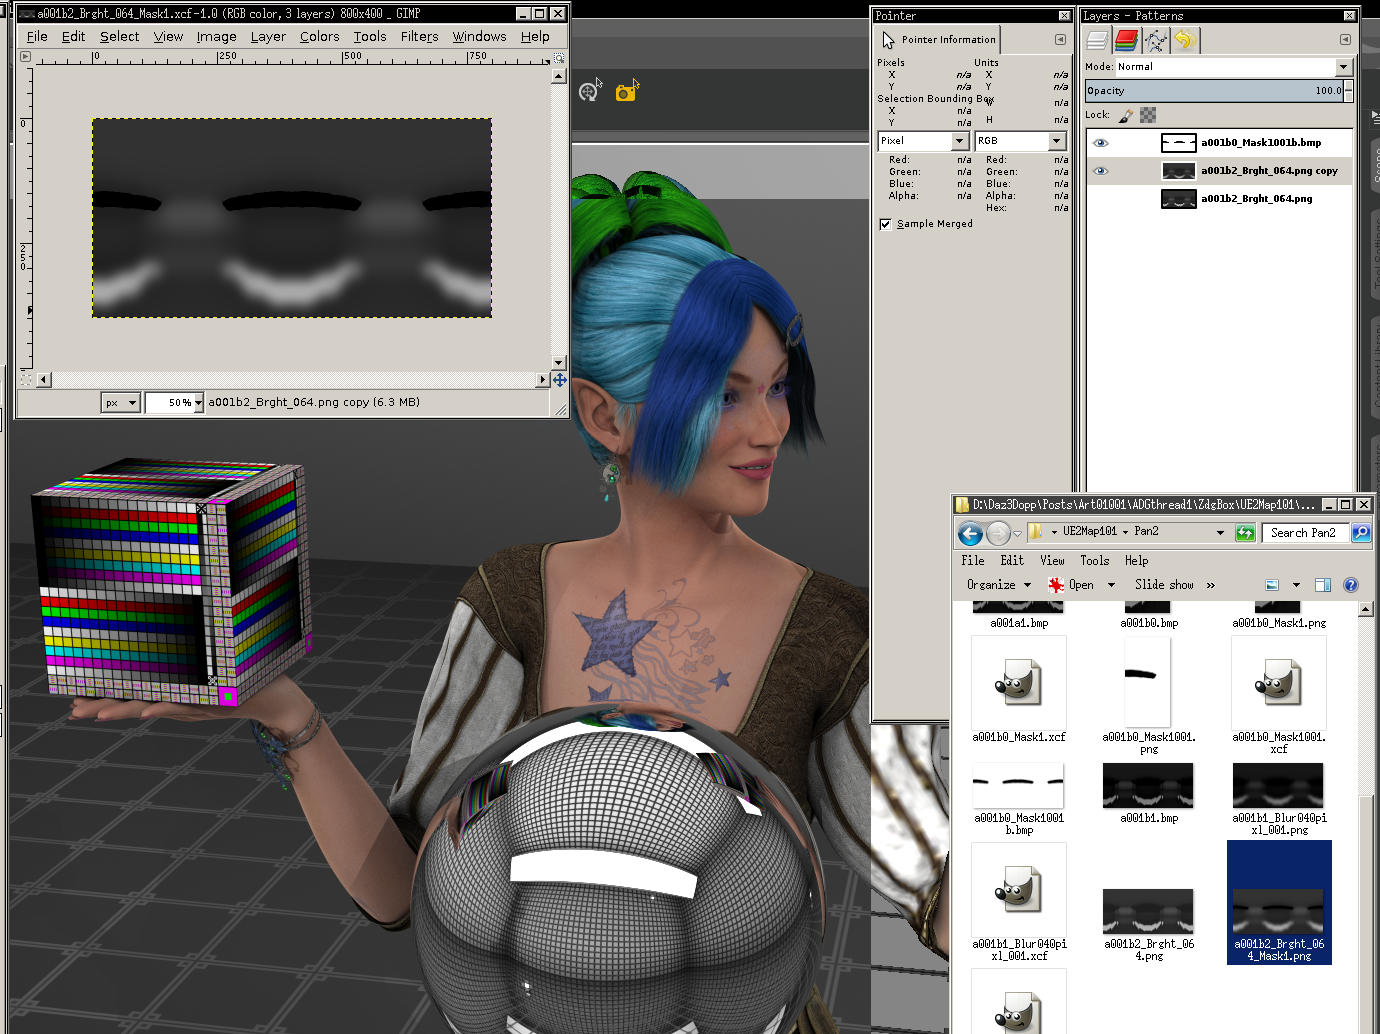Toggle Sample Merged checkbox
This screenshot has height=1034, width=1380.
click(x=885, y=224)
